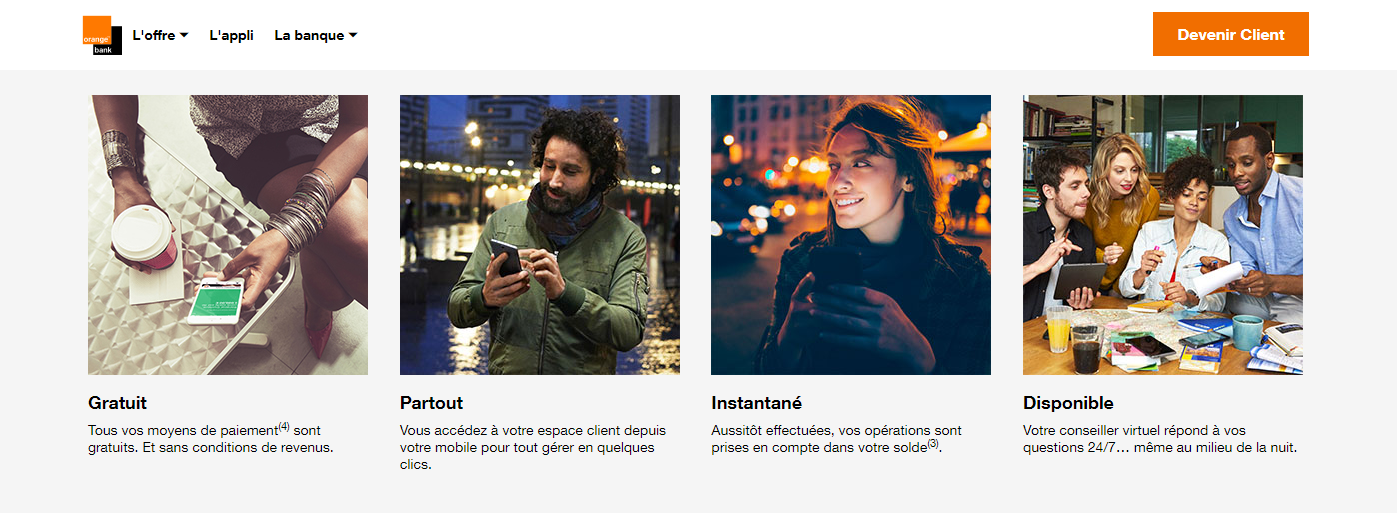Select the group around table photo
The image size is (1397, 513).
1163,235
